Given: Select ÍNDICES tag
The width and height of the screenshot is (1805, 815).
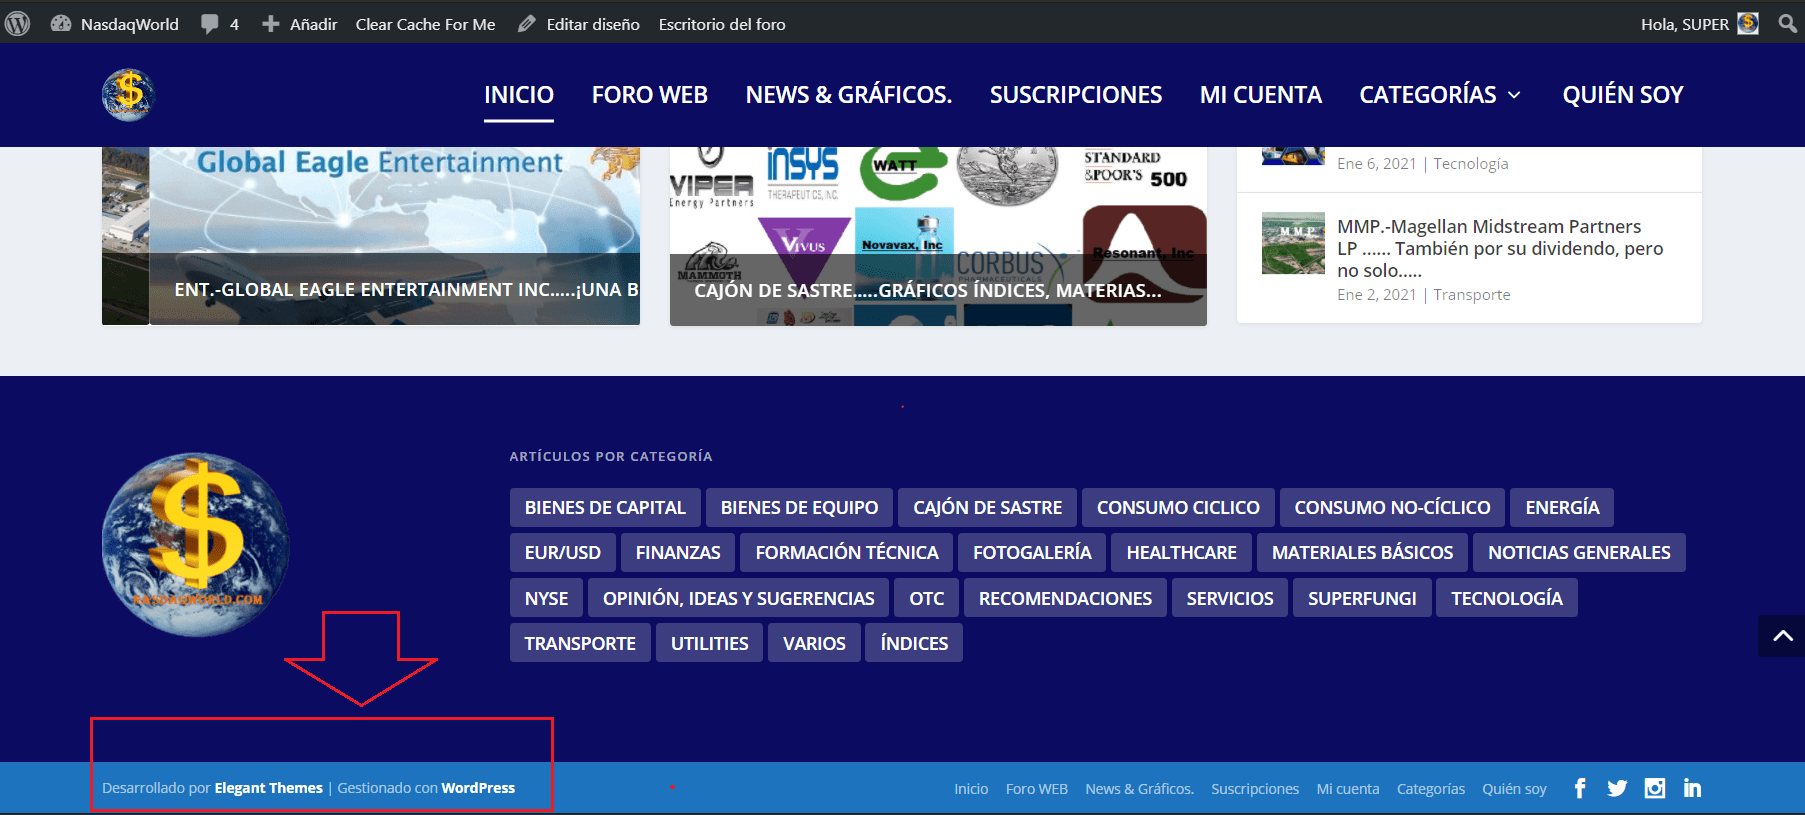Looking at the screenshot, I should coord(914,644).
